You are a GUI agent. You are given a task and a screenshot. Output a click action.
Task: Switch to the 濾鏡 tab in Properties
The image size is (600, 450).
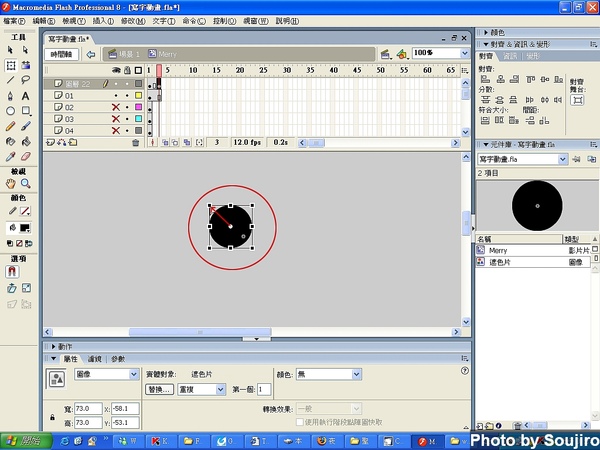[x=95, y=358]
